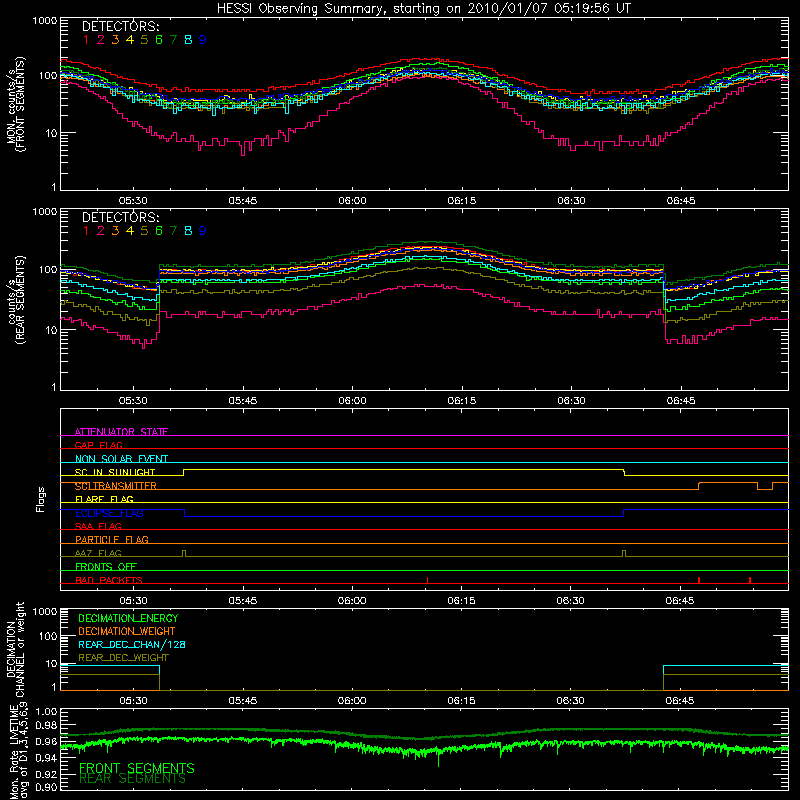Screen dimensions: 800x800
Task: Click first BAD_PACKETS red tick marker
Action: [x=427, y=580]
